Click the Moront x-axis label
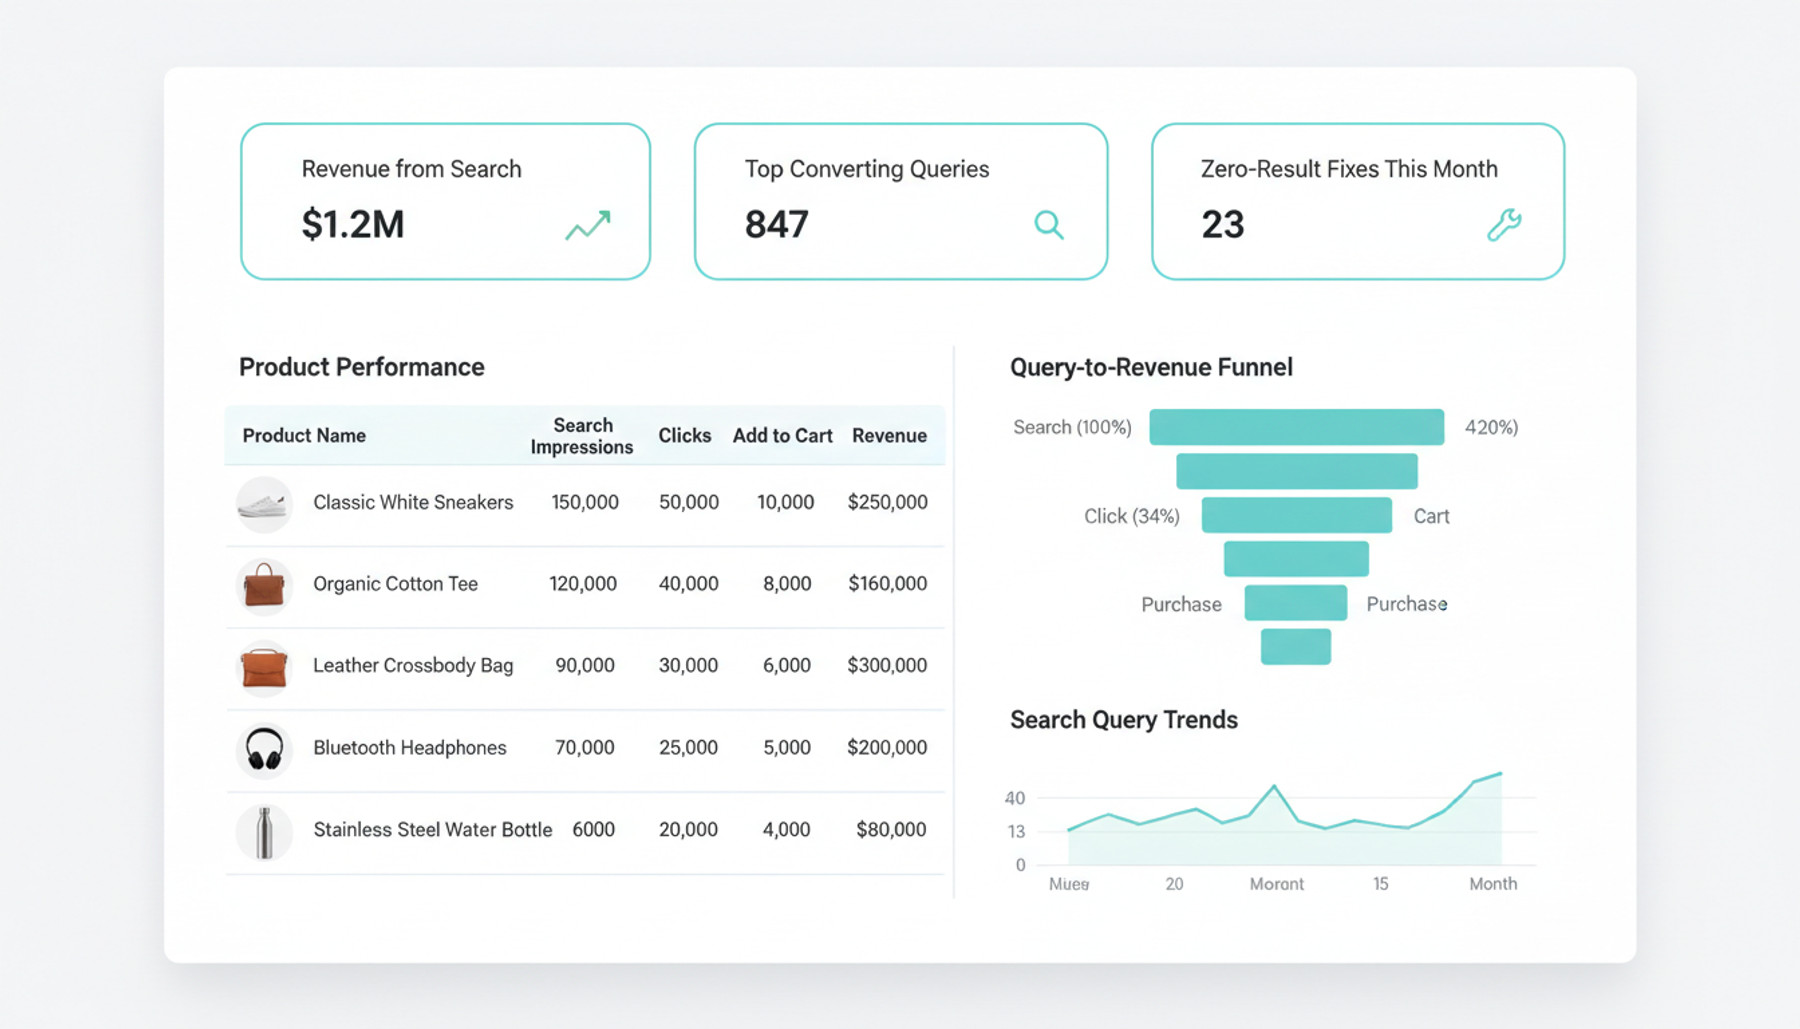The height and width of the screenshot is (1029, 1800). pyautogui.click(x=1277, y=884)
